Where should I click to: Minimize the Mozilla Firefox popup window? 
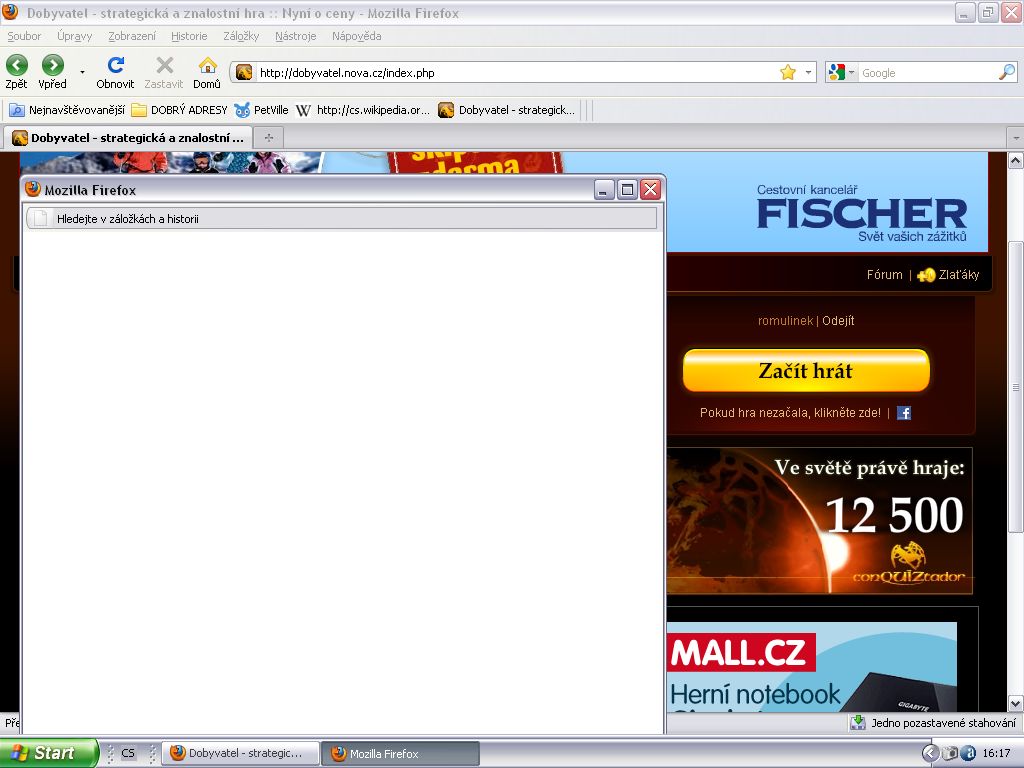pos(604,190)
